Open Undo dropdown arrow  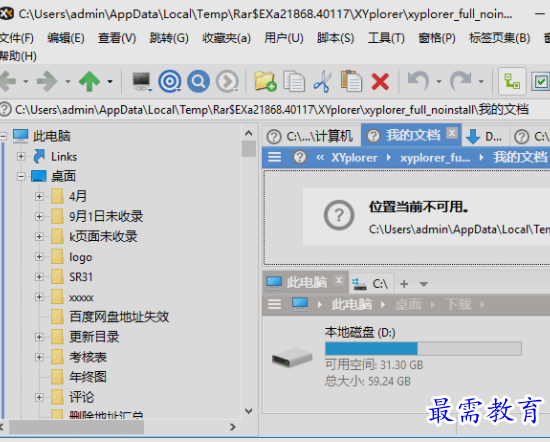pyautogui.click(x=439, y=81)
